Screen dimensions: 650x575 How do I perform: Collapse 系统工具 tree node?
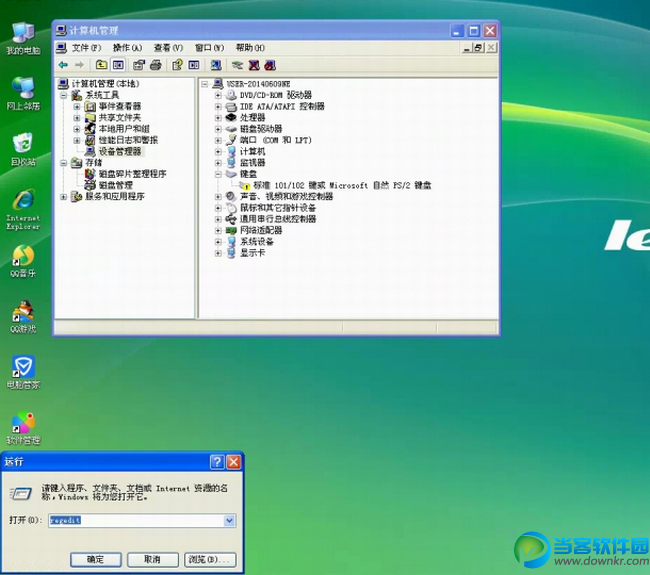(63, 95)
